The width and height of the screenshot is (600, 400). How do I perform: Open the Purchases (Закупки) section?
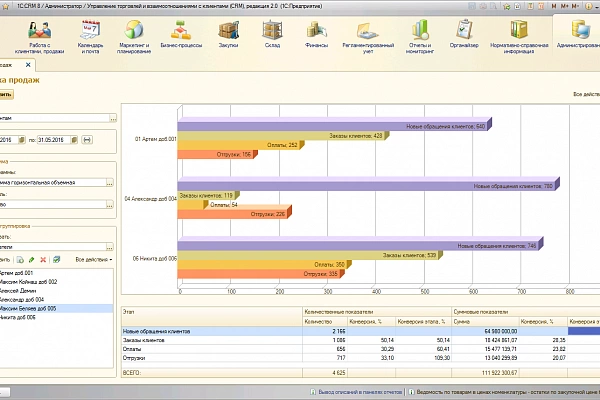coord(229,32)
